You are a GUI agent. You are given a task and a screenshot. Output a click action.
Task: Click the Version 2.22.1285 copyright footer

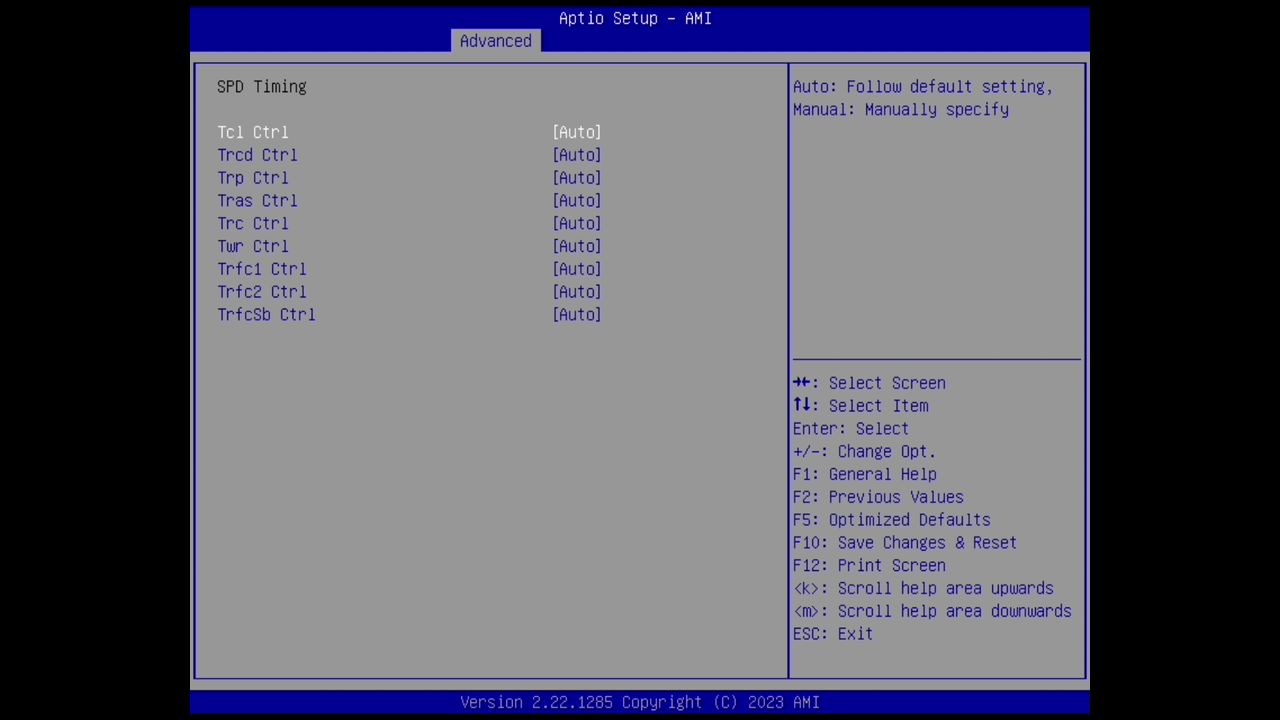(x=640, y=702)
